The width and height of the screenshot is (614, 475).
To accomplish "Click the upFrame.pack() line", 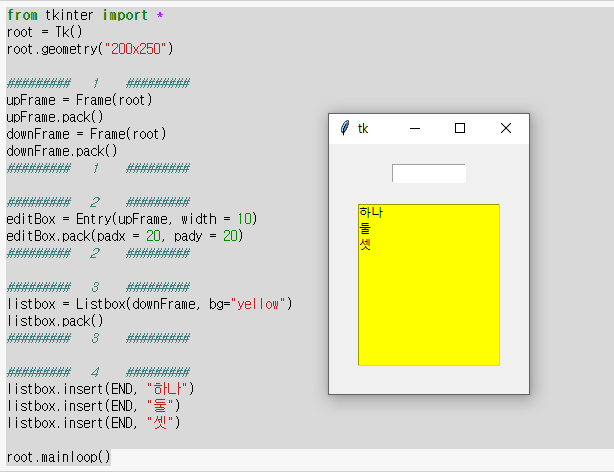I will (55, 117).
